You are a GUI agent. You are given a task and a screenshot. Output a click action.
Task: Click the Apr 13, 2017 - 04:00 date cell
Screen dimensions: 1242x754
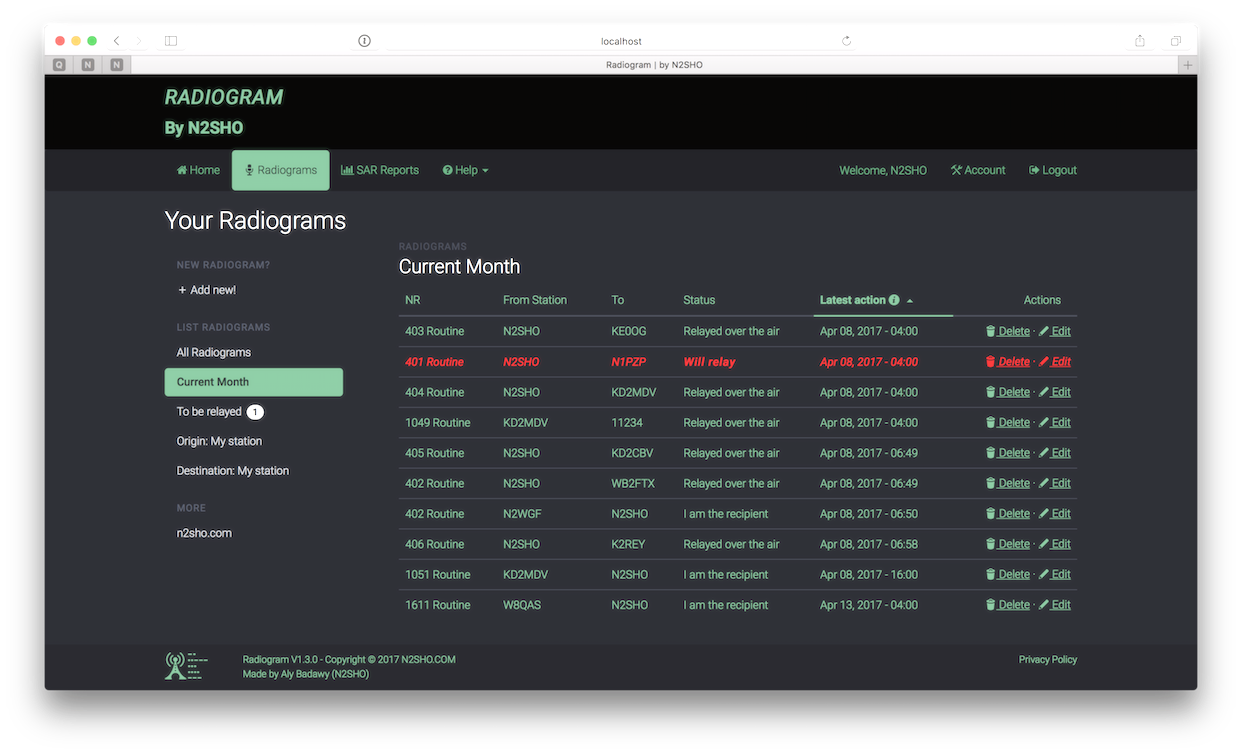tap(869, 605)
